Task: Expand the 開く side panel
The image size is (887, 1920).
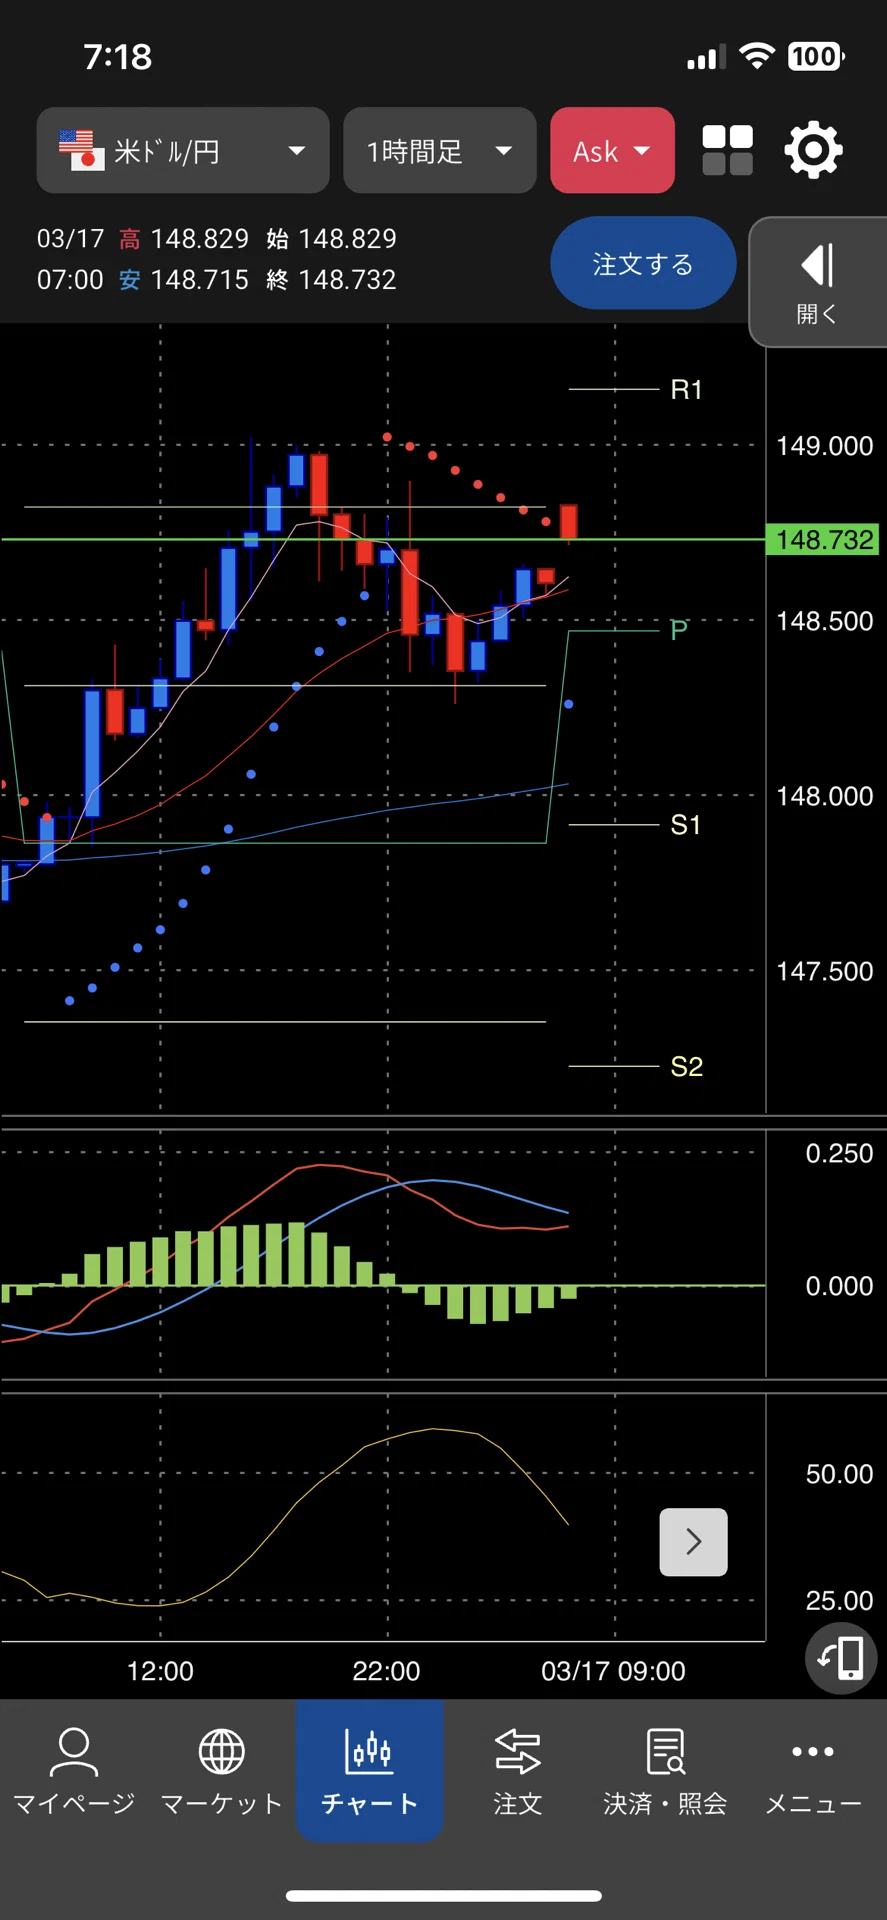Action: point(818,282)
